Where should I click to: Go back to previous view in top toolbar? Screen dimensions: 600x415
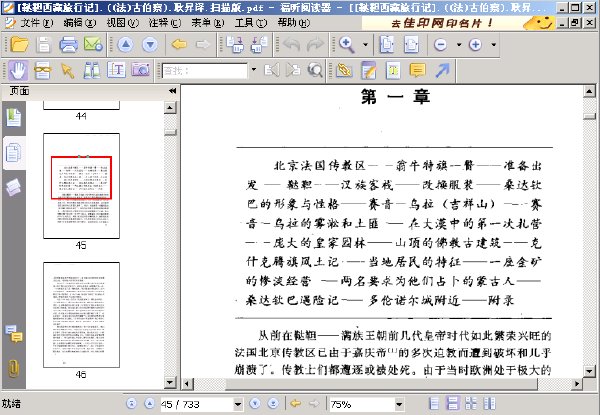coord(179,45)
